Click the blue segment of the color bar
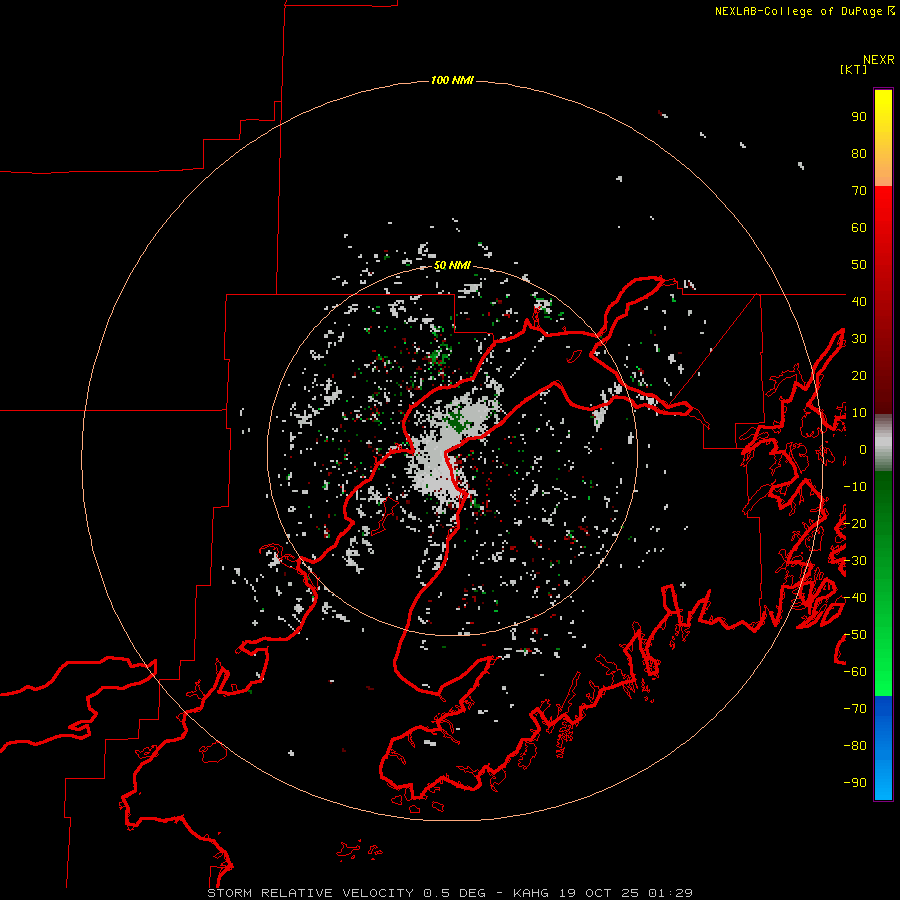900x900 pixels. (x=883, y=747)
